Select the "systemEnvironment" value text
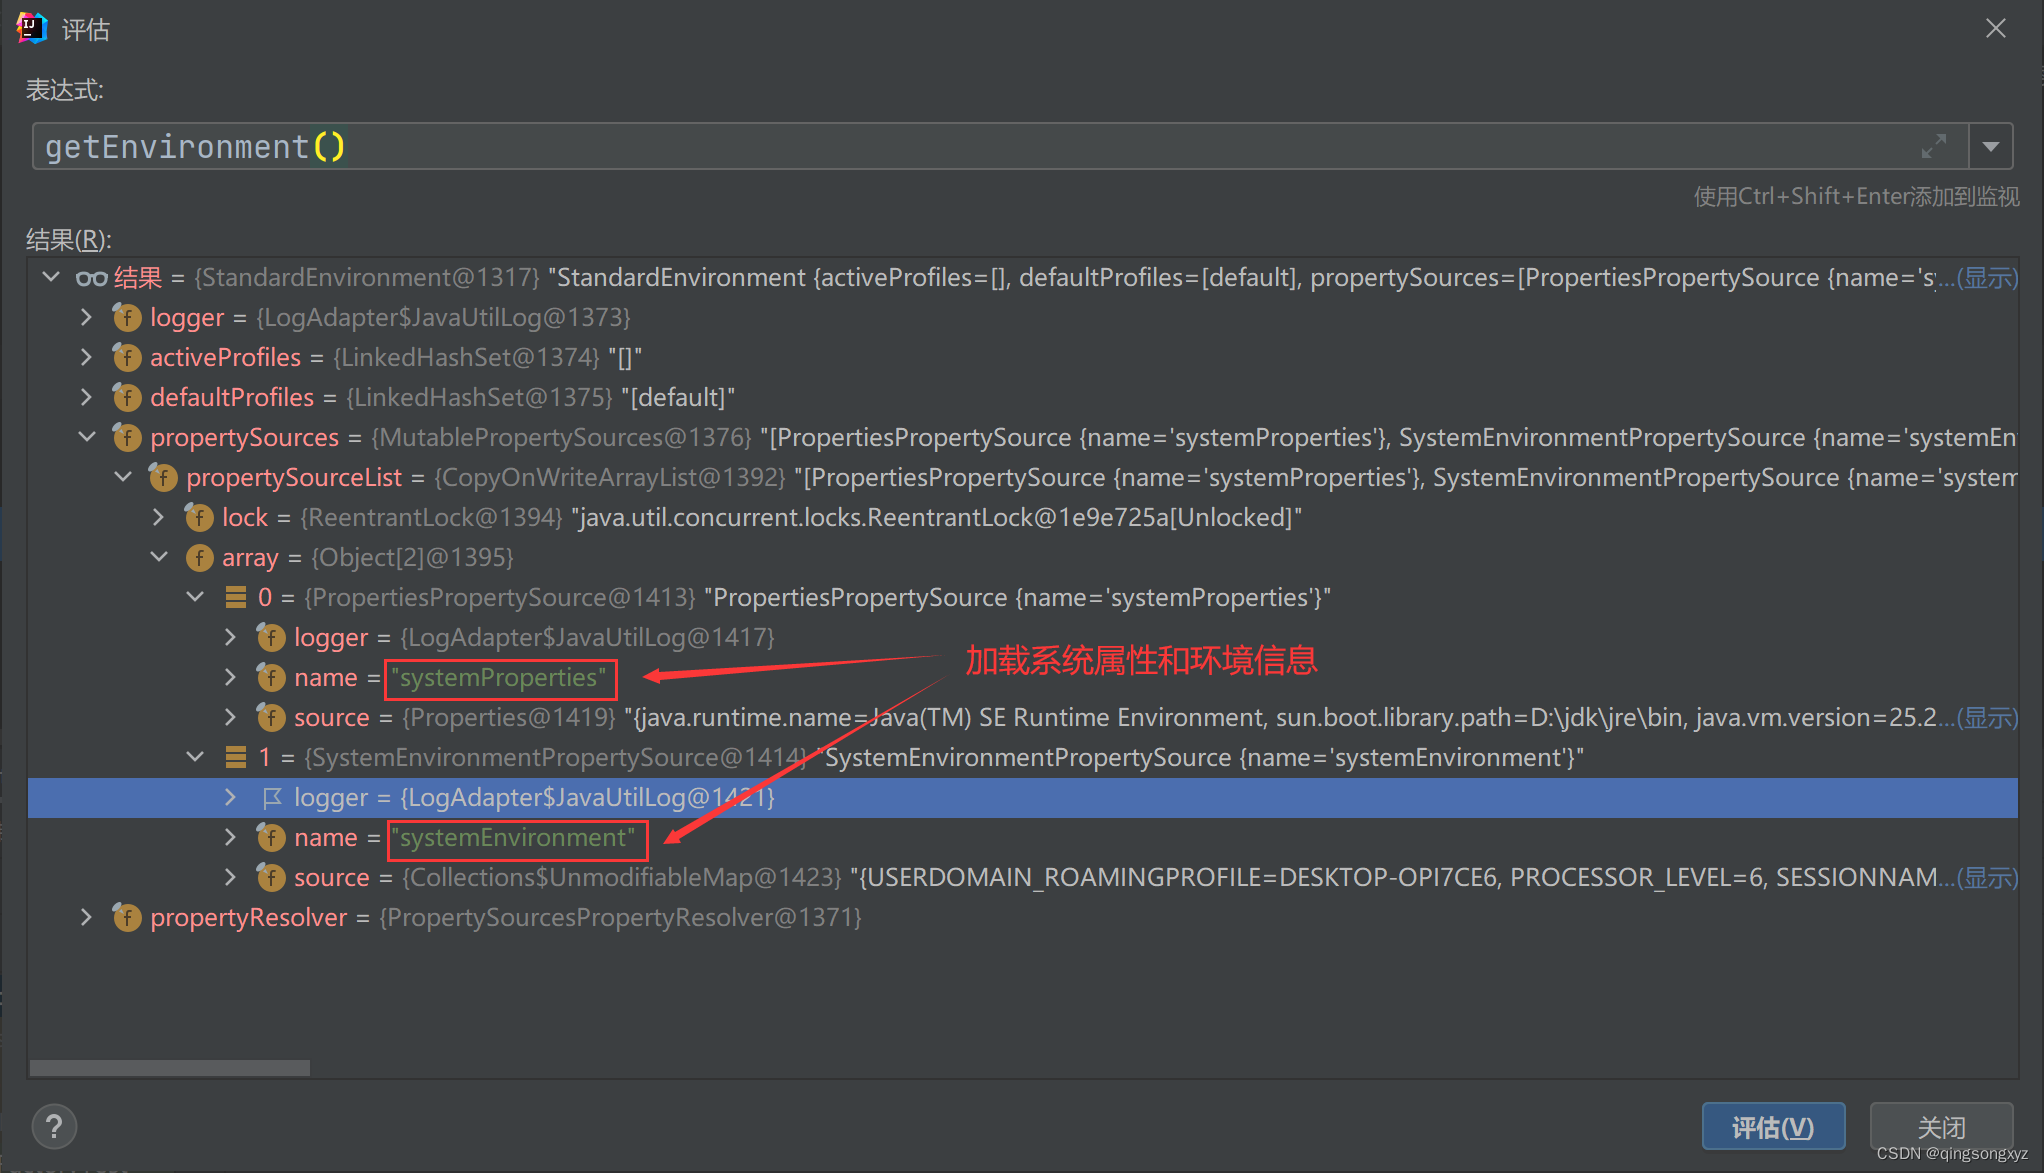This screenshot has width=2044, height=1173. tap(513, 838)
